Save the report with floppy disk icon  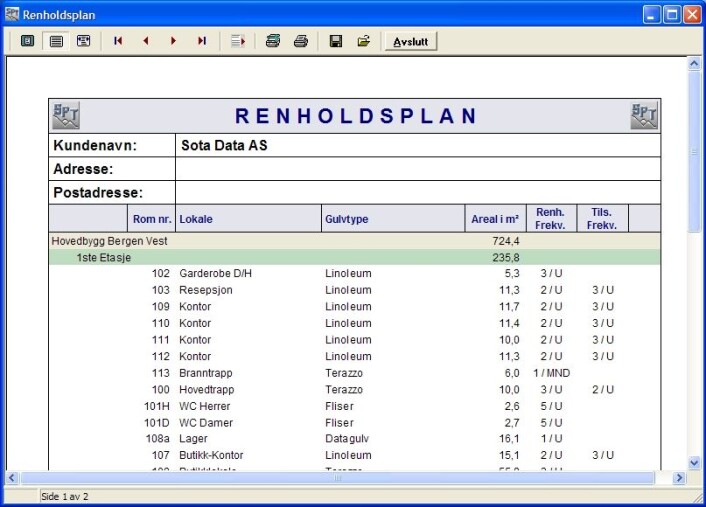click(336, 41)
